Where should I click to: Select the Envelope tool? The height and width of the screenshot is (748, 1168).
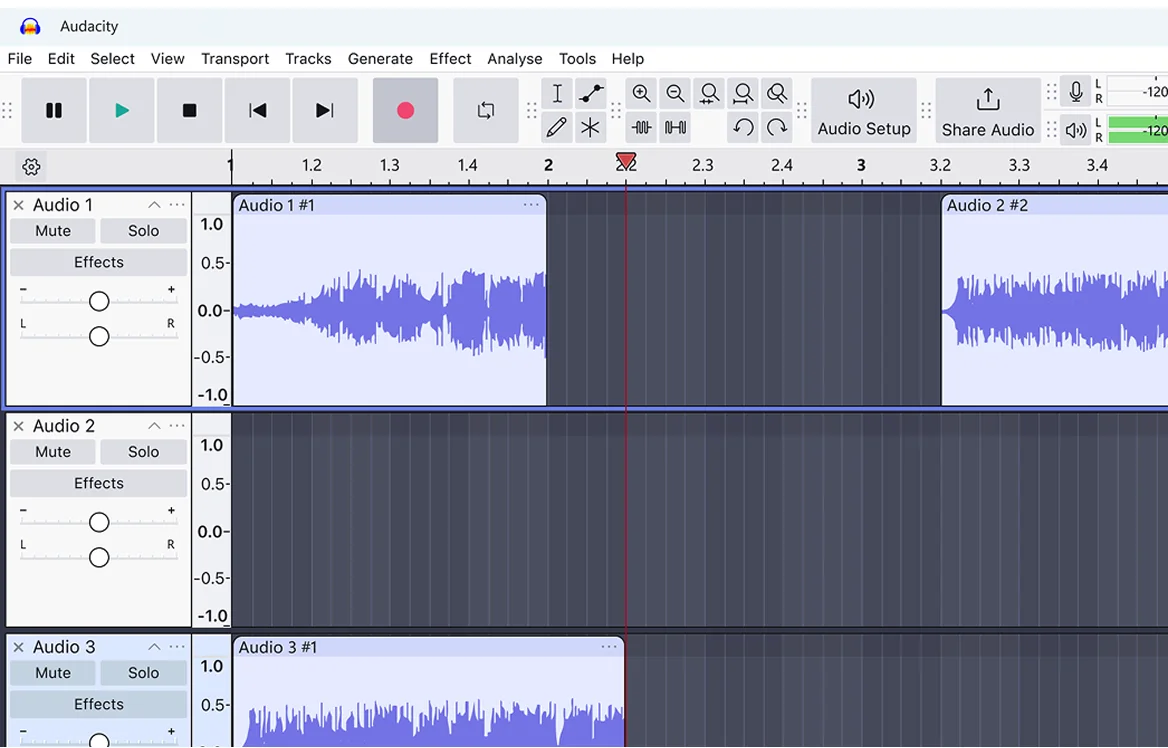click(x=591, y=93)
